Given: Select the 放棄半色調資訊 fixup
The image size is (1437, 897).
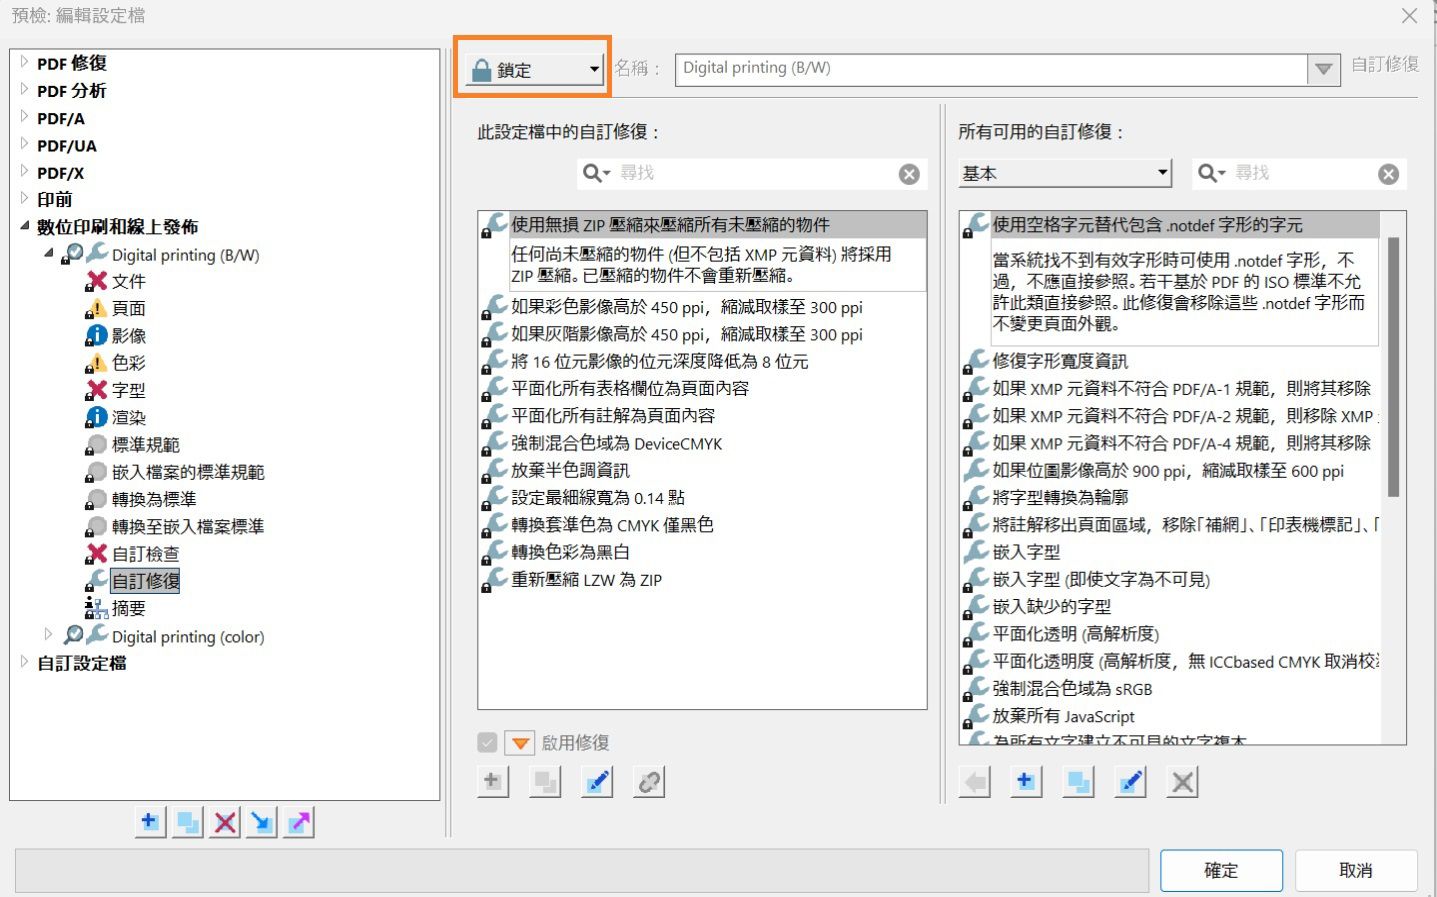Looking at the screenshot, I should [x=571, y=470].
